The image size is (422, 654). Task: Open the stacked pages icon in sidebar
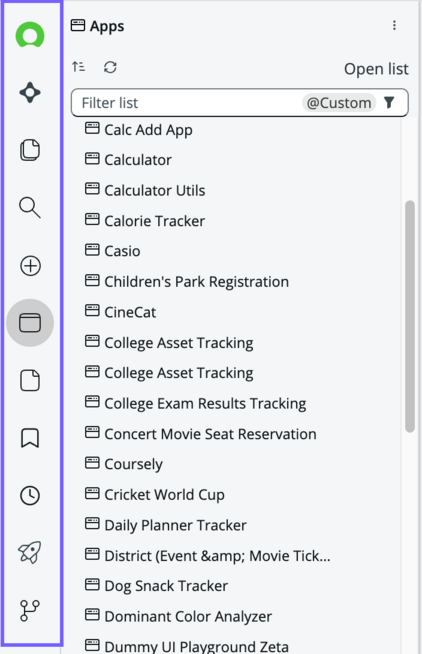tap(30, 150)
